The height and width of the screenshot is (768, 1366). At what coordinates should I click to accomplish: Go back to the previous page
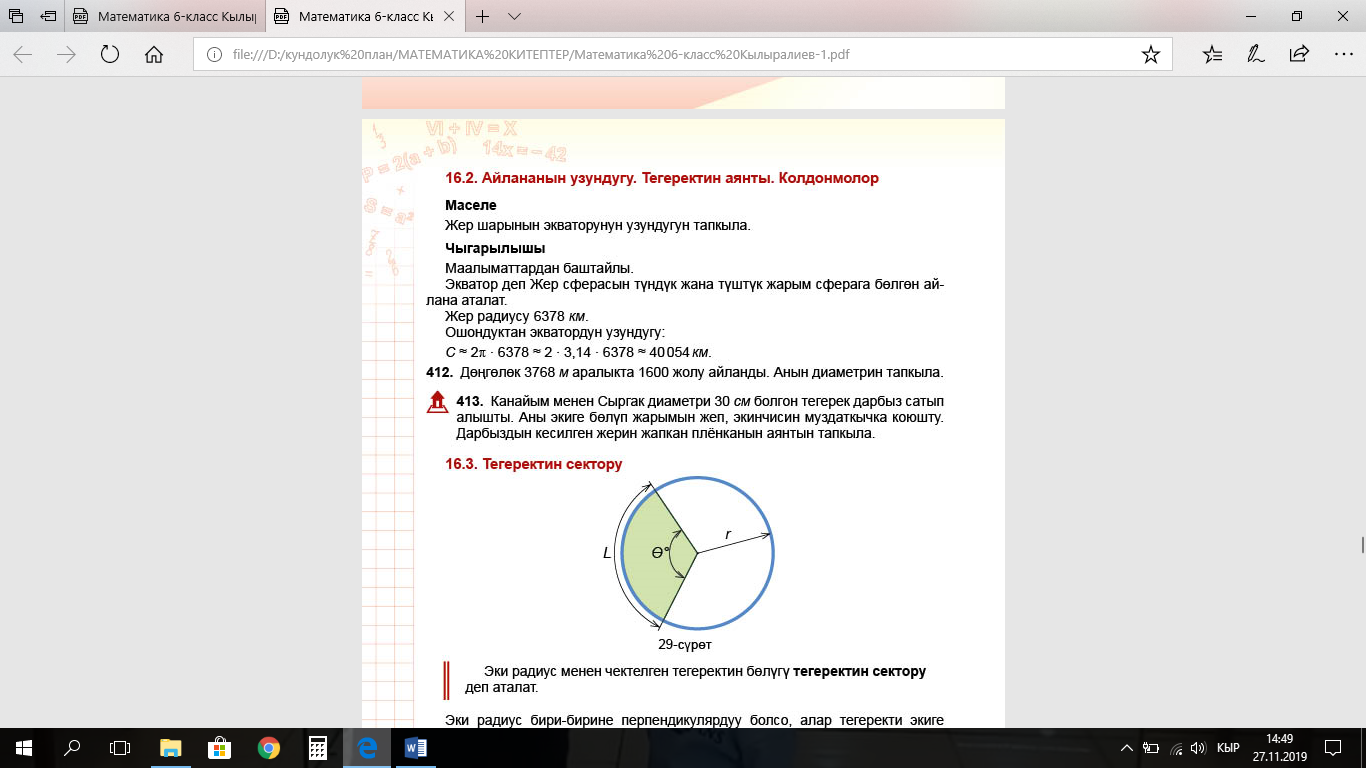pyautogui.click(x=22, y=55)
